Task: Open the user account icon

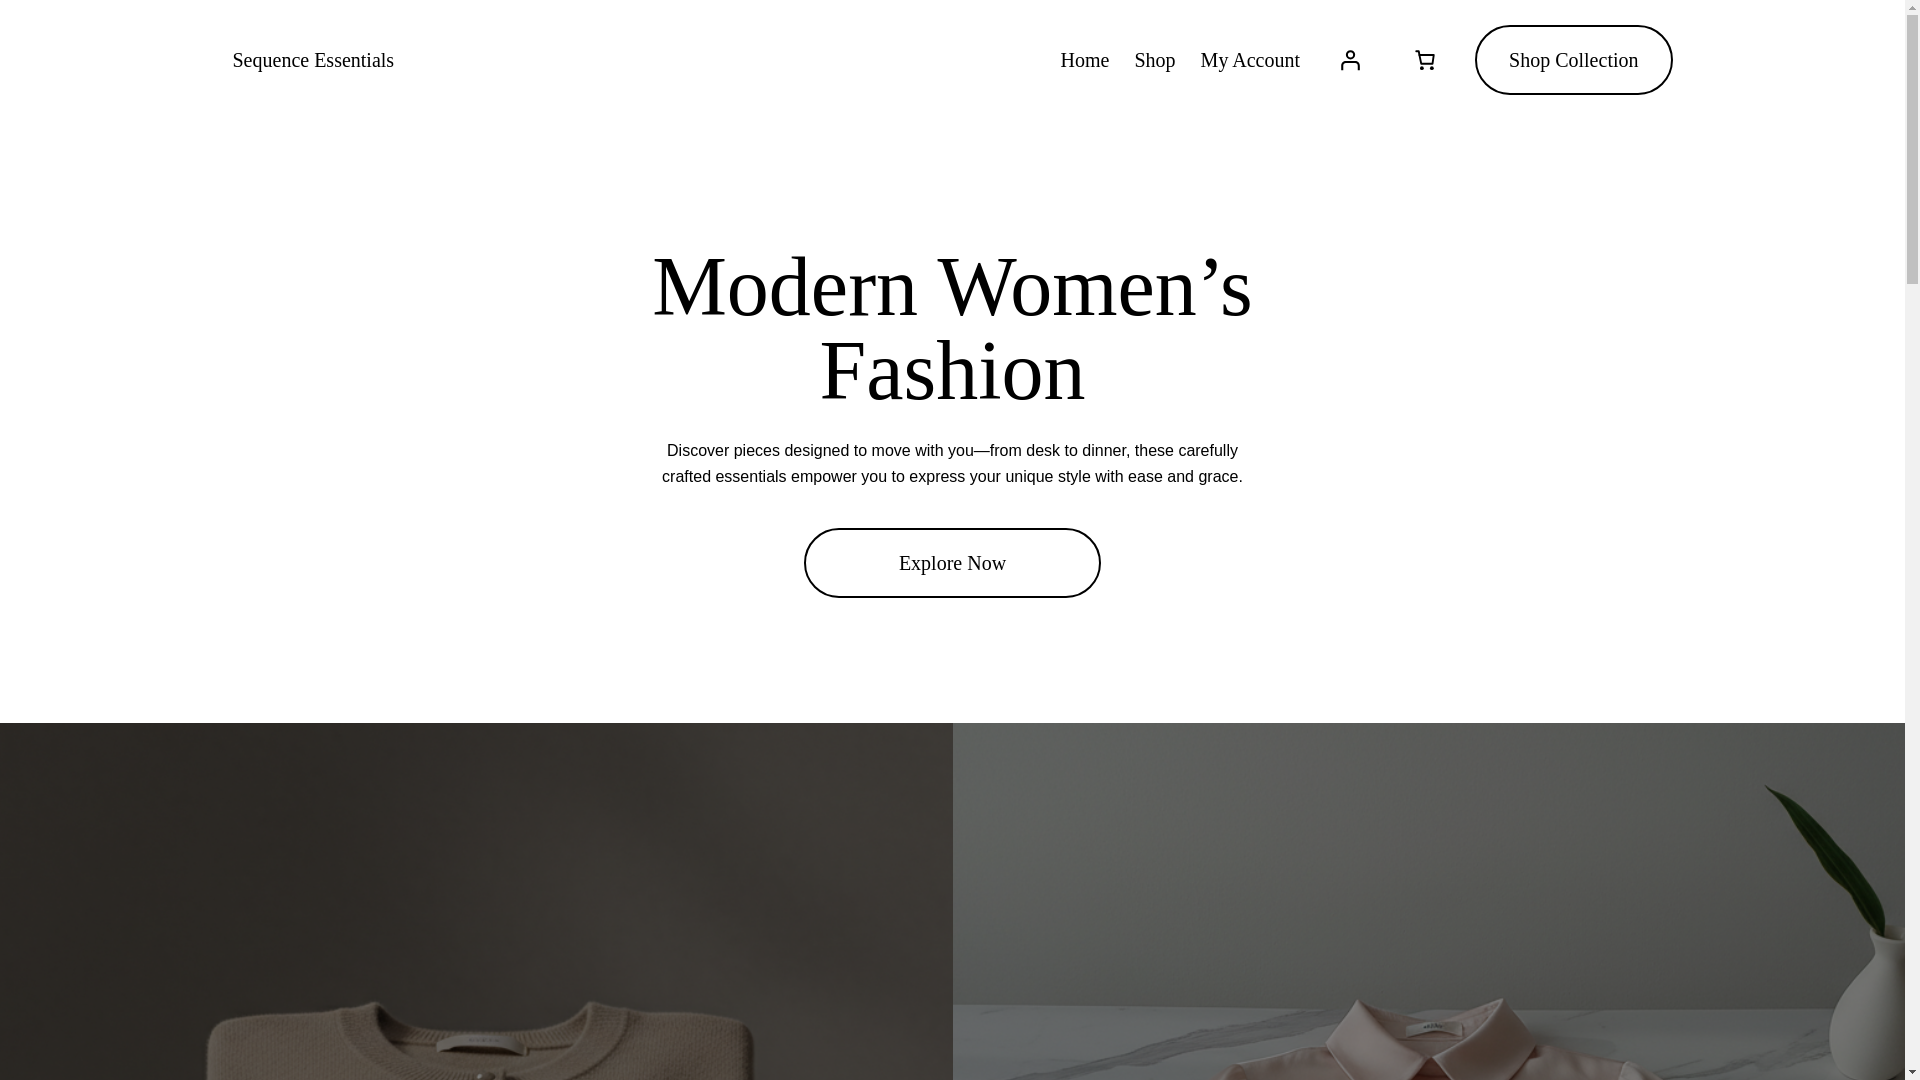Action: tap(1350, 60)
